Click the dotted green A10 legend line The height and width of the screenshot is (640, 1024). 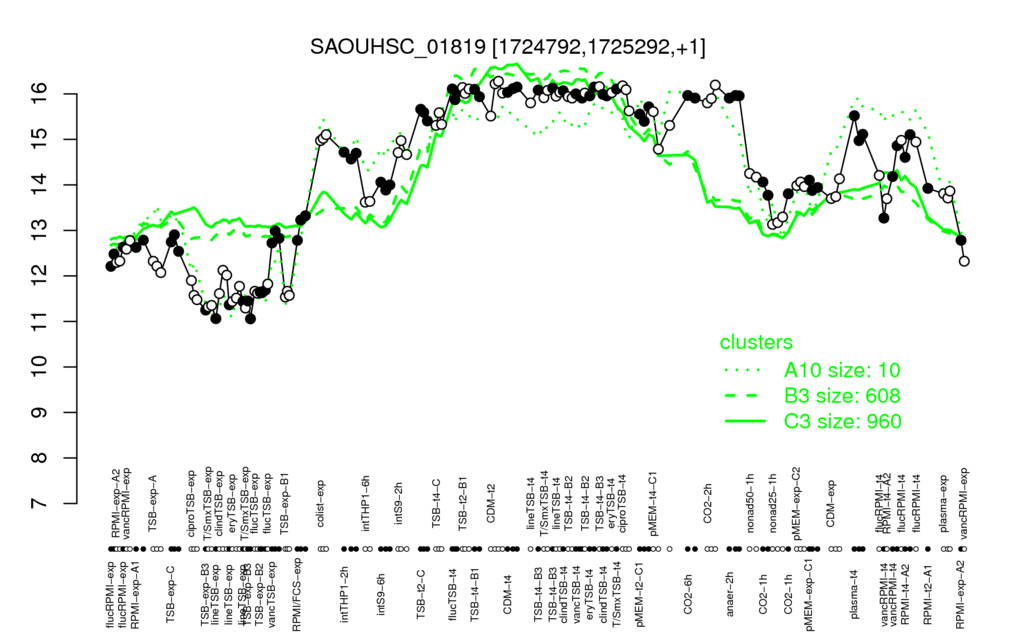(745, 370)
